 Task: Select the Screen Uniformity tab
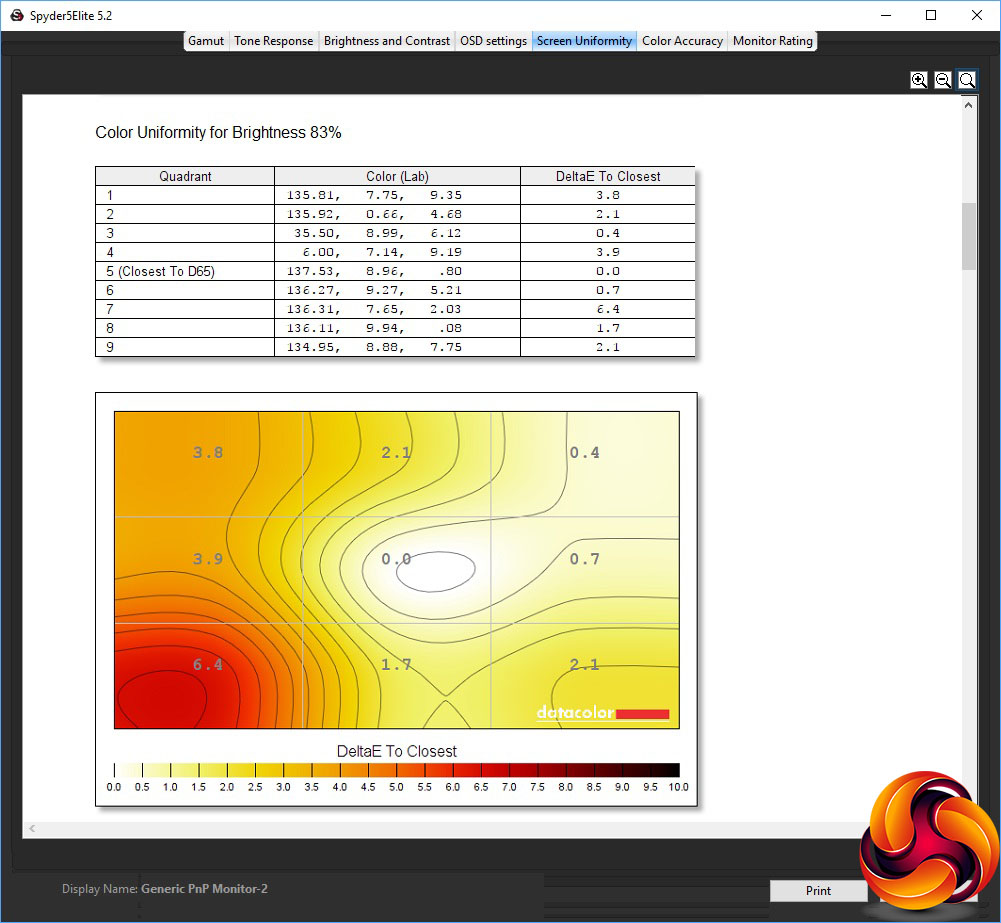tap(584, 41)
